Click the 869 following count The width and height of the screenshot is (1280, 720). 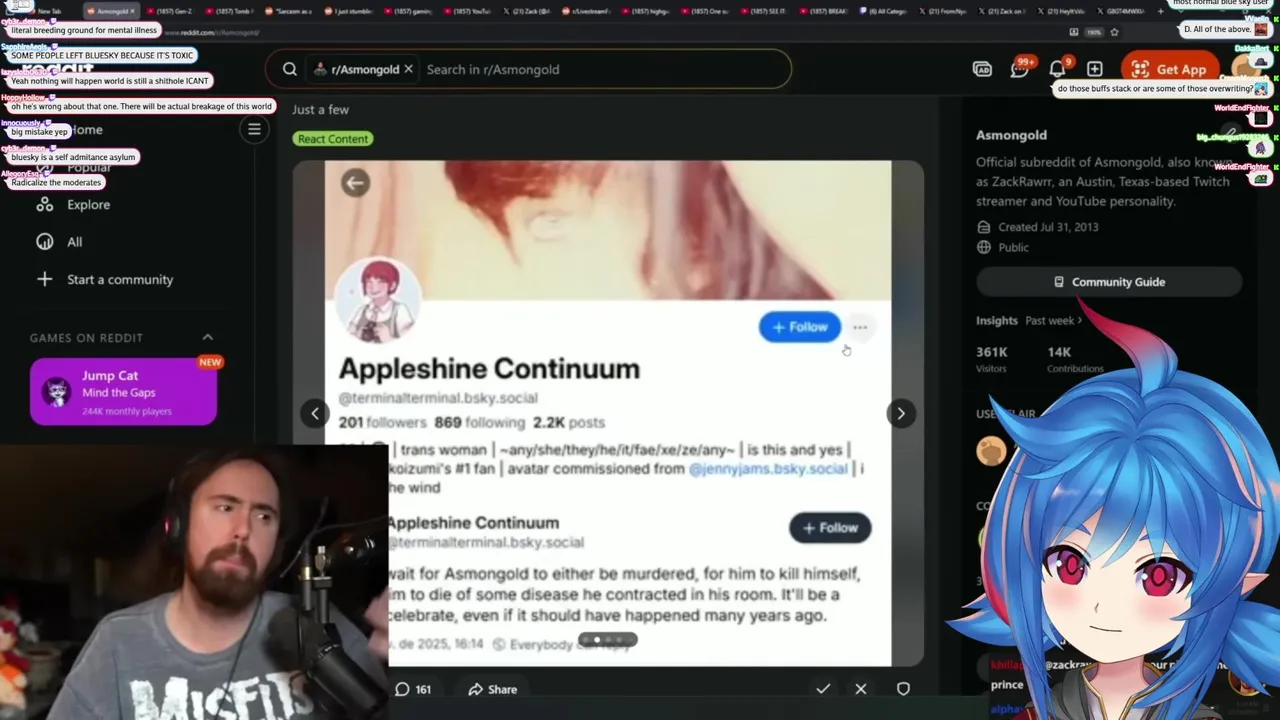(x=479, y=422)
